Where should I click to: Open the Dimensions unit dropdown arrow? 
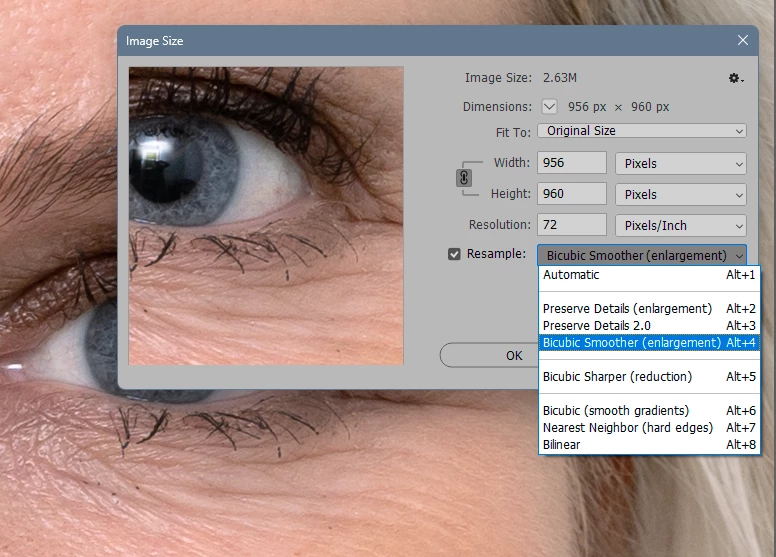[x=549, y=106]
